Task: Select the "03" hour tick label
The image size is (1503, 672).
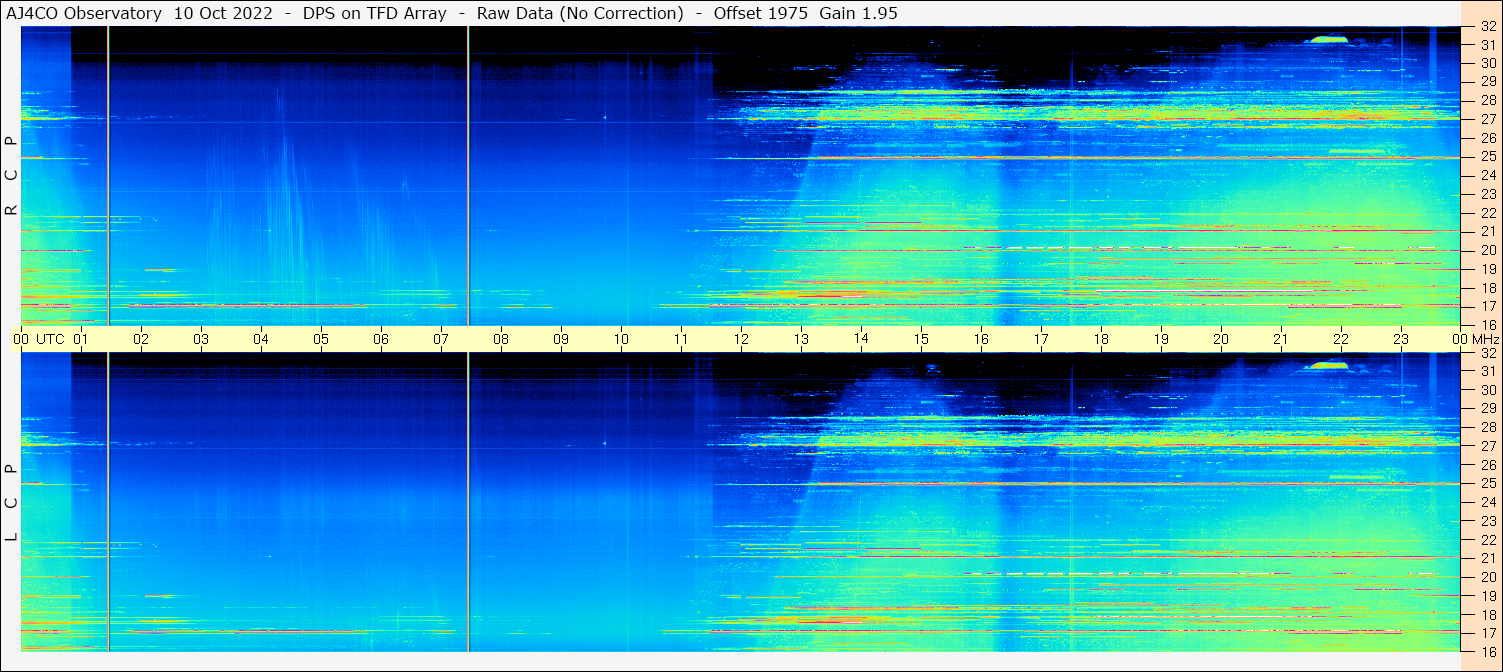Action: click(x=201, y=339)
